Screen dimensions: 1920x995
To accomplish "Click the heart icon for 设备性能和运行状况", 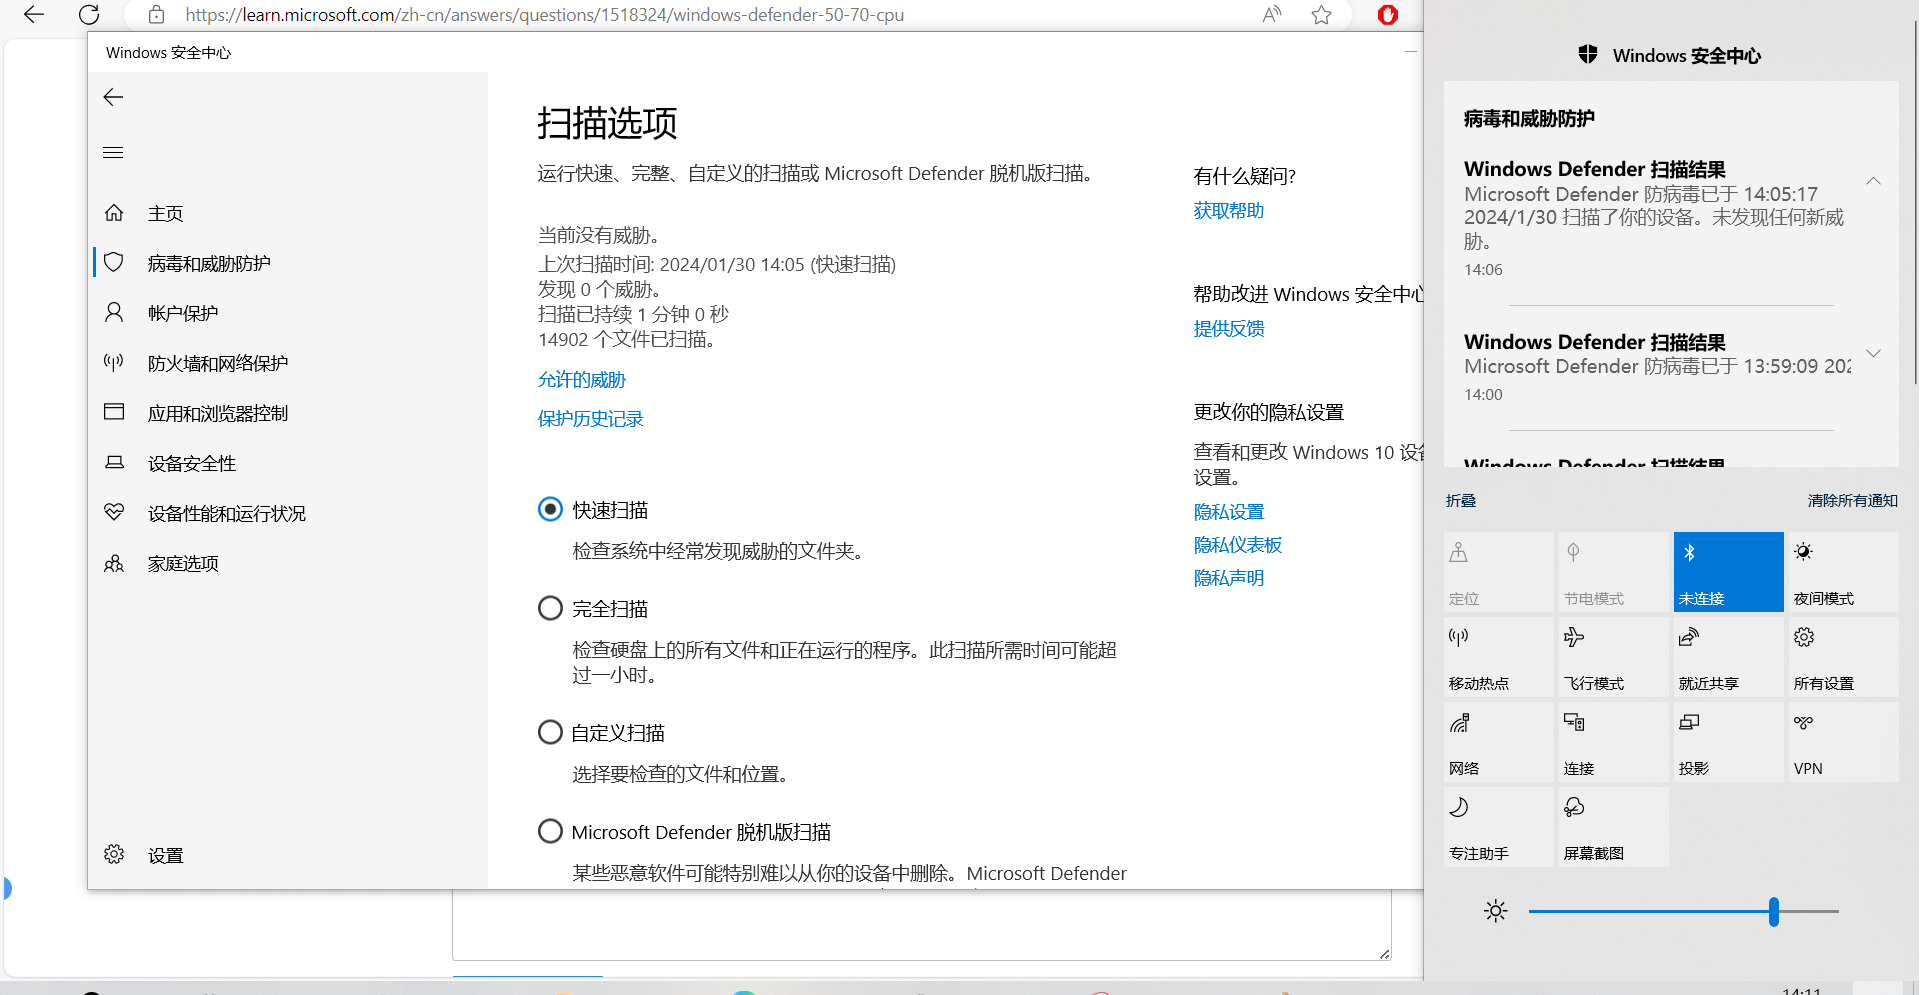I will (x=114, y=512).
